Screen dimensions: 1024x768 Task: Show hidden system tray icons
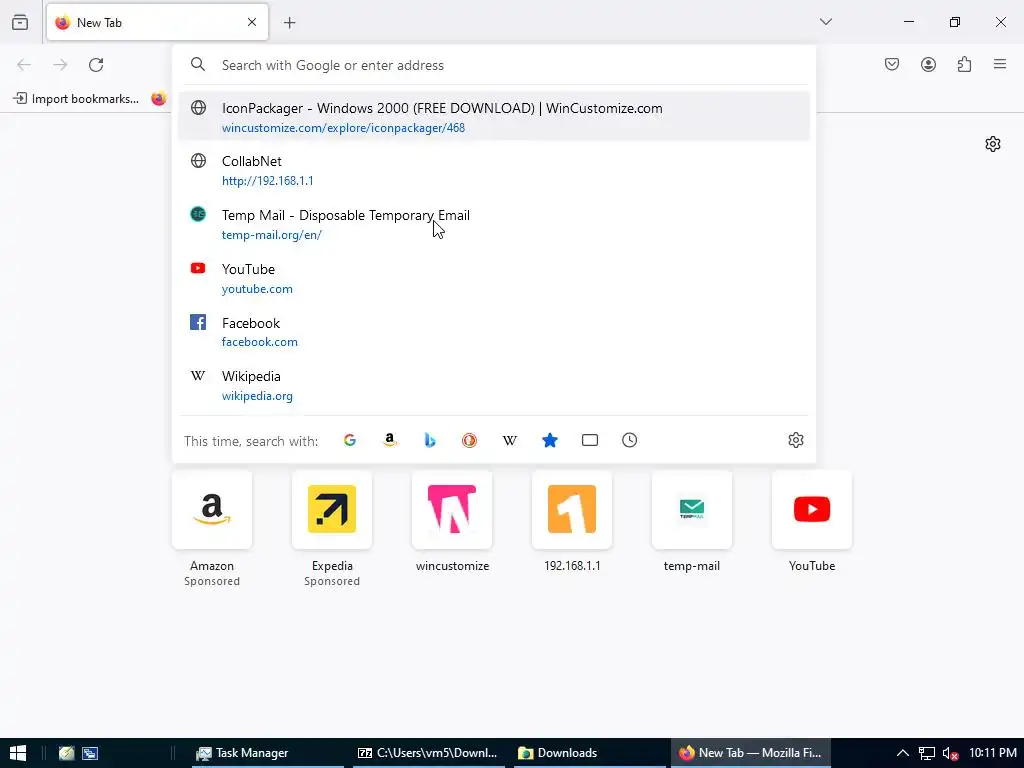(x=903, y=753)
